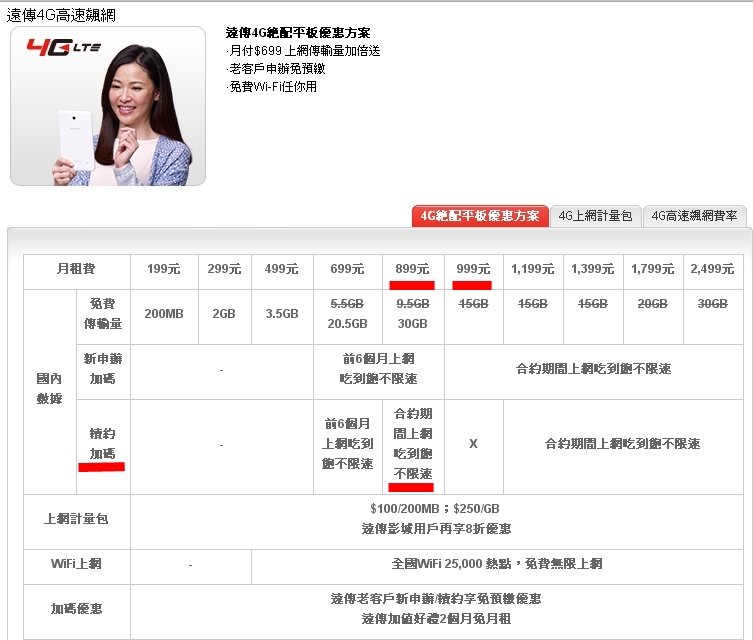Click the 免費Wi-Fi任你用 bullet line
The width and height of the screenshot is (753, 640).
pyautogui.click(x=272, y=87)
